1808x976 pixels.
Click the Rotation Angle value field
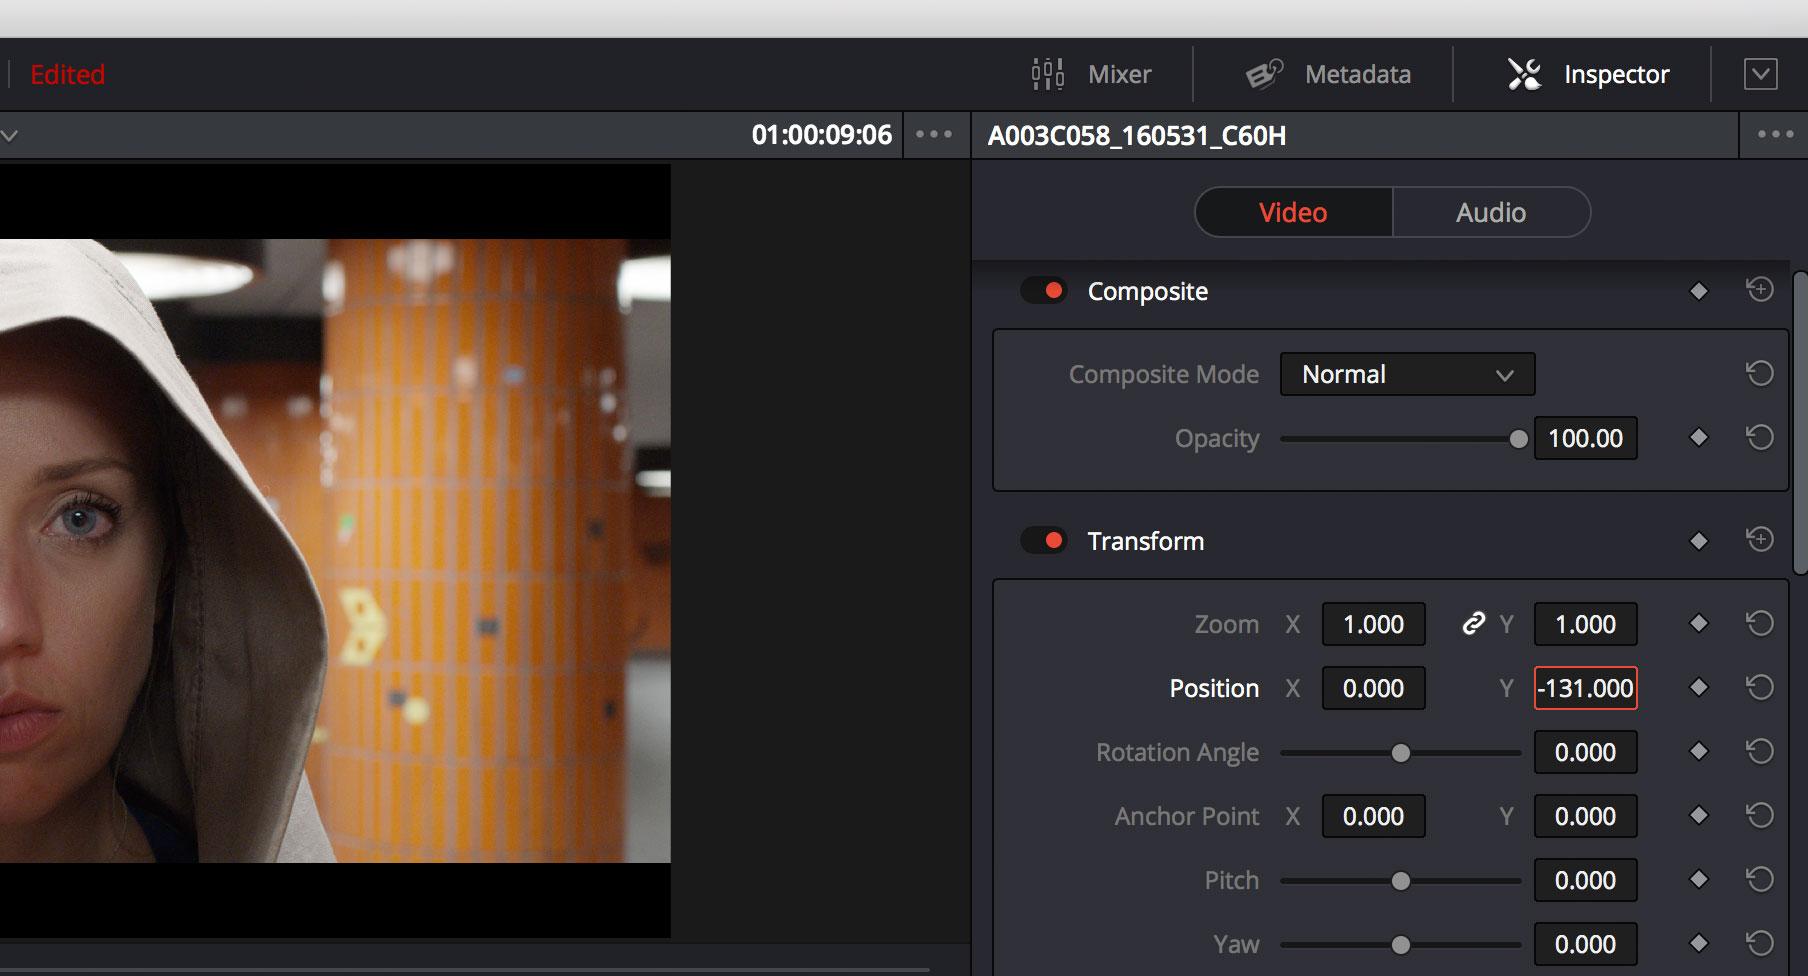(x=1585, y=752)
